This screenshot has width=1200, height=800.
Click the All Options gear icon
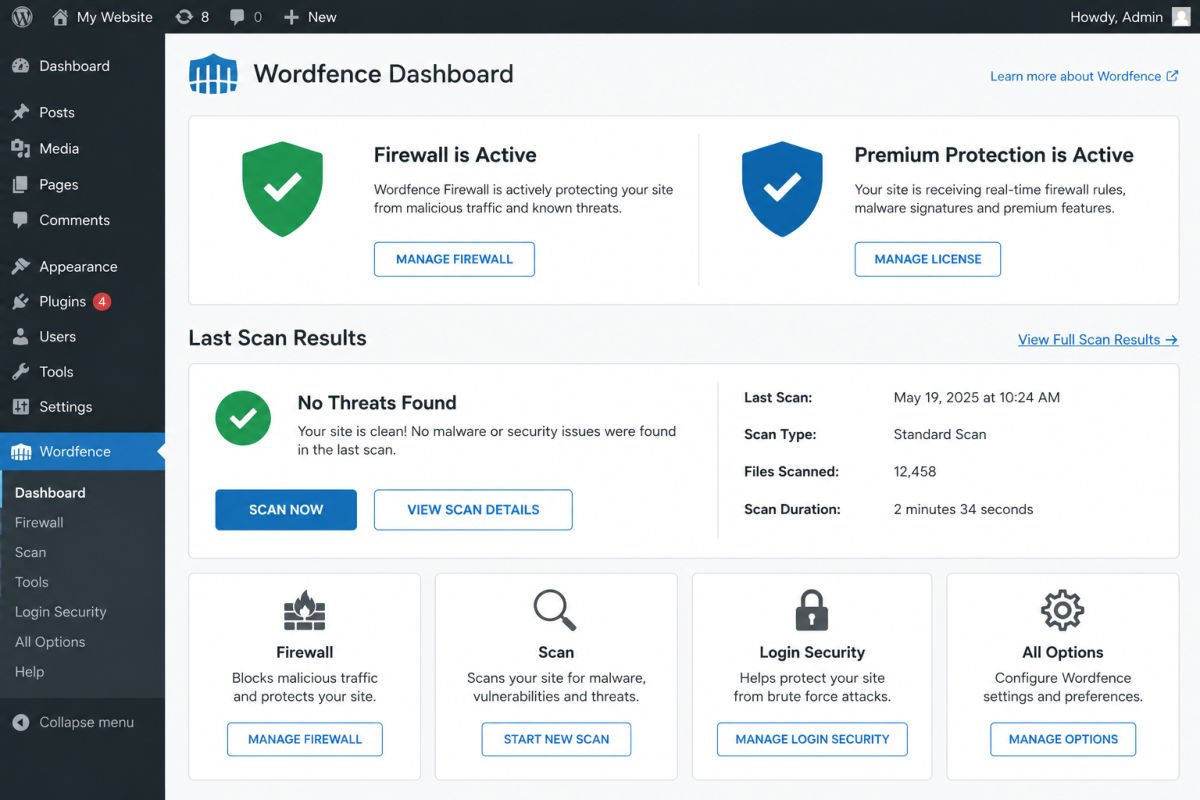(x=1062, y=610)
